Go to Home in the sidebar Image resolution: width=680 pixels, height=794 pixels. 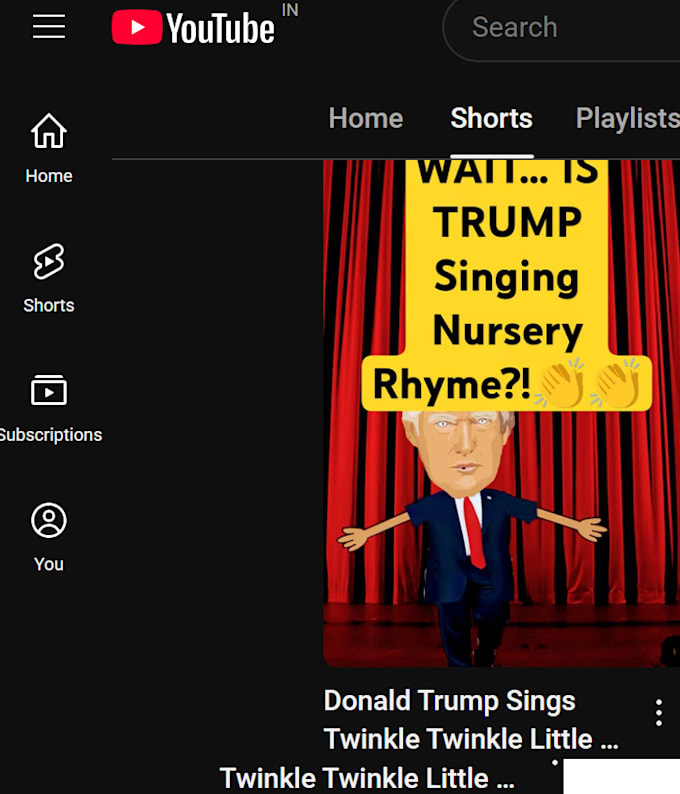click(49, 149)
